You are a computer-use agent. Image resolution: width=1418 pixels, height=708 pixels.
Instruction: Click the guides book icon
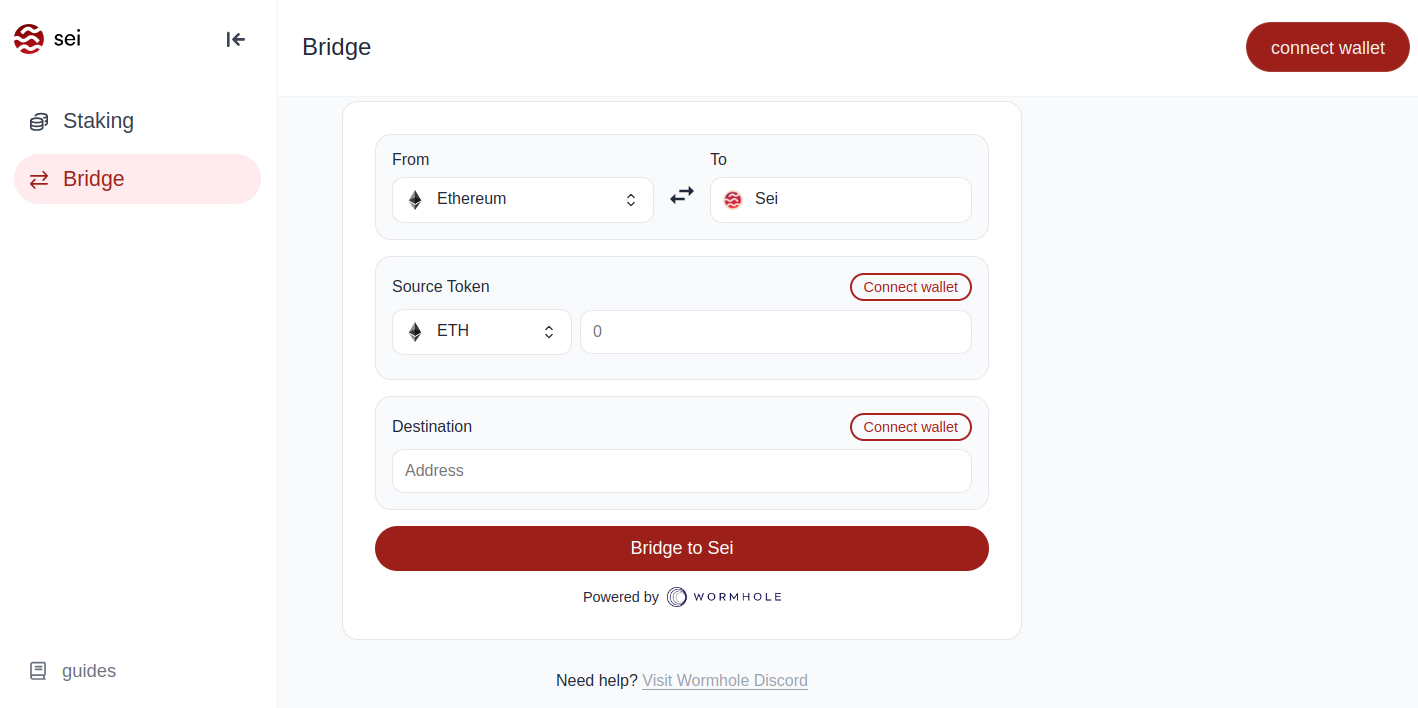pyautogui.click(x=38, y=671)
